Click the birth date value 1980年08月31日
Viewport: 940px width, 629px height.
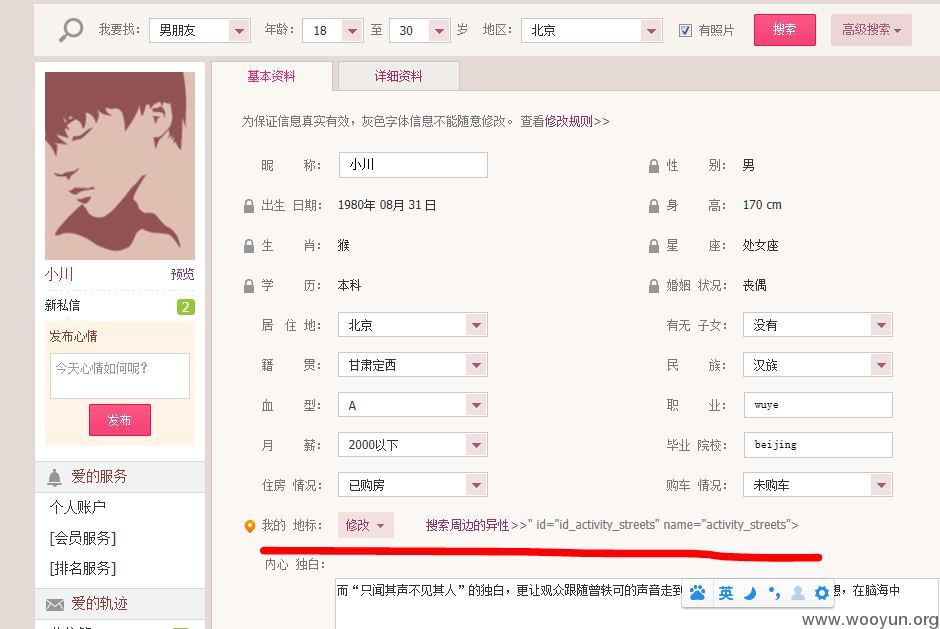387,205
